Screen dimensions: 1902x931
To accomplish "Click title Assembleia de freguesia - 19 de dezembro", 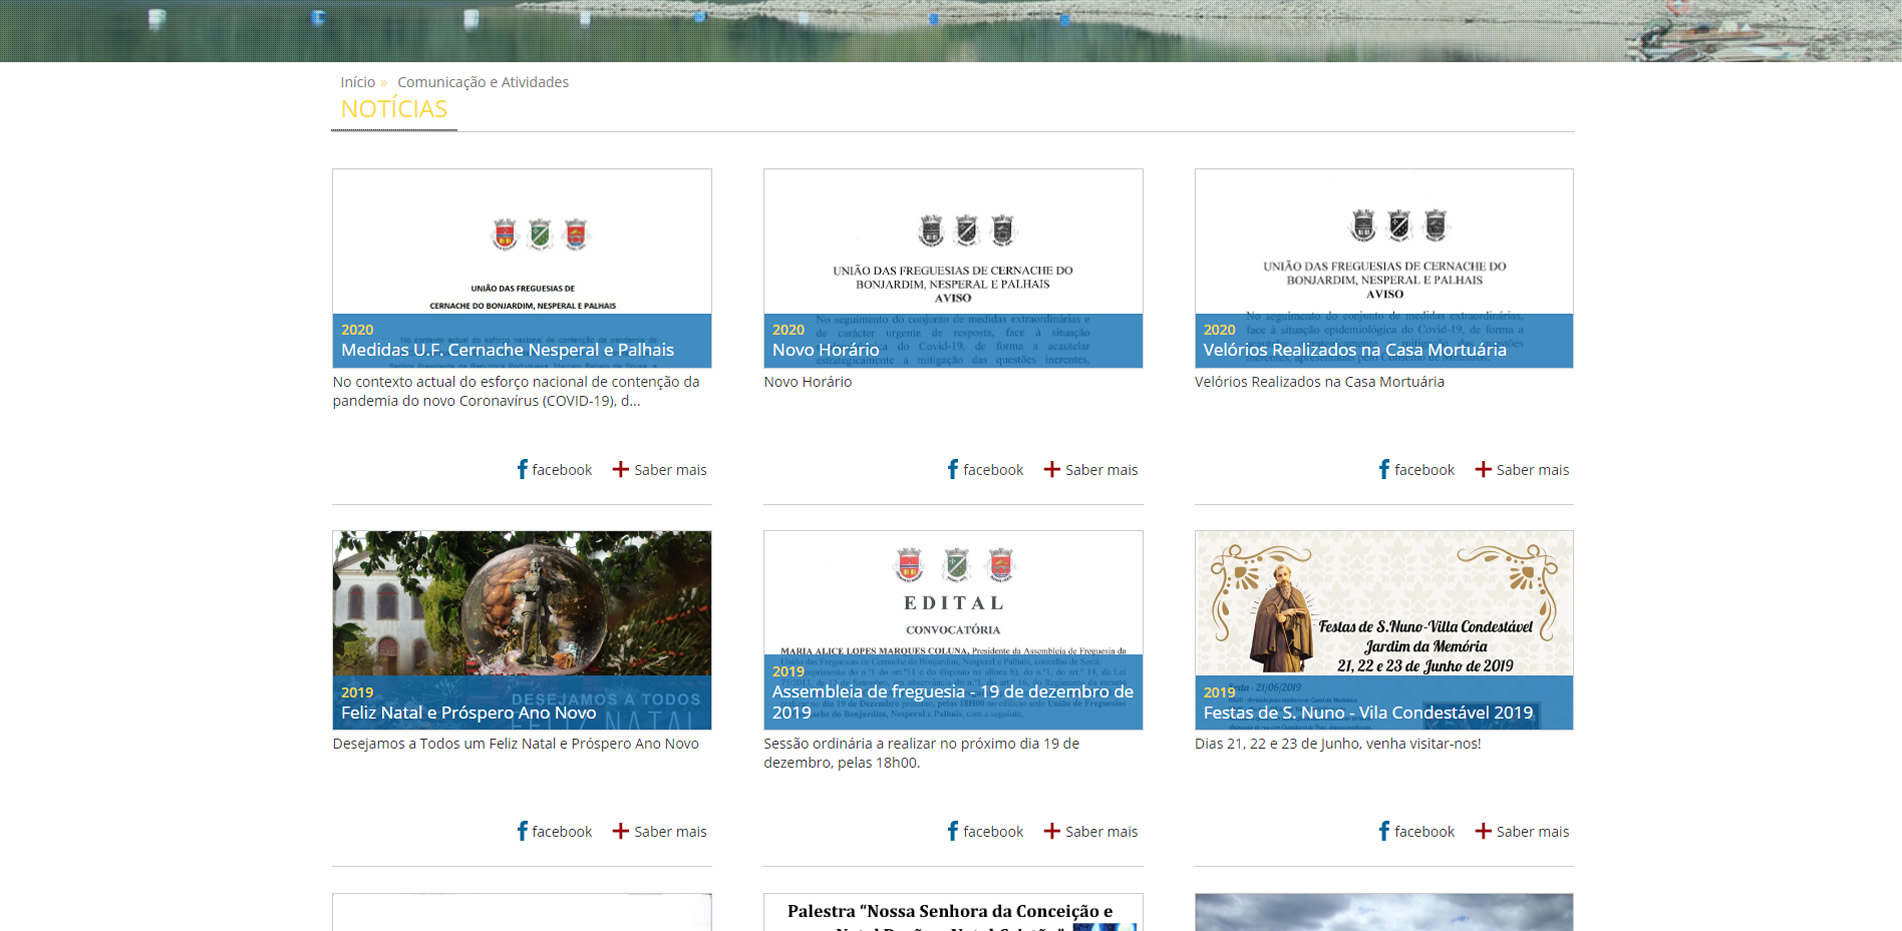I will pyautogui.click(x=953, y=702).
